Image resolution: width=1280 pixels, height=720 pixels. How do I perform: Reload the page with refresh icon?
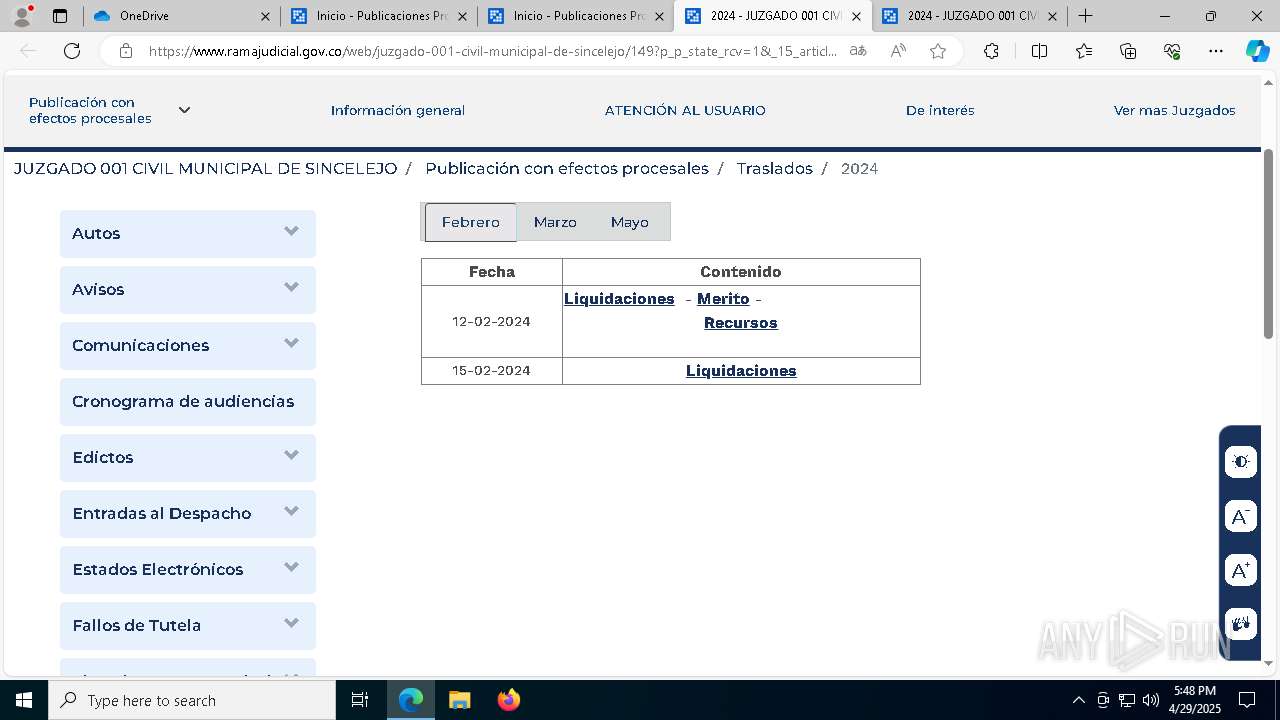pyautogui.click(x=72, y=51)
